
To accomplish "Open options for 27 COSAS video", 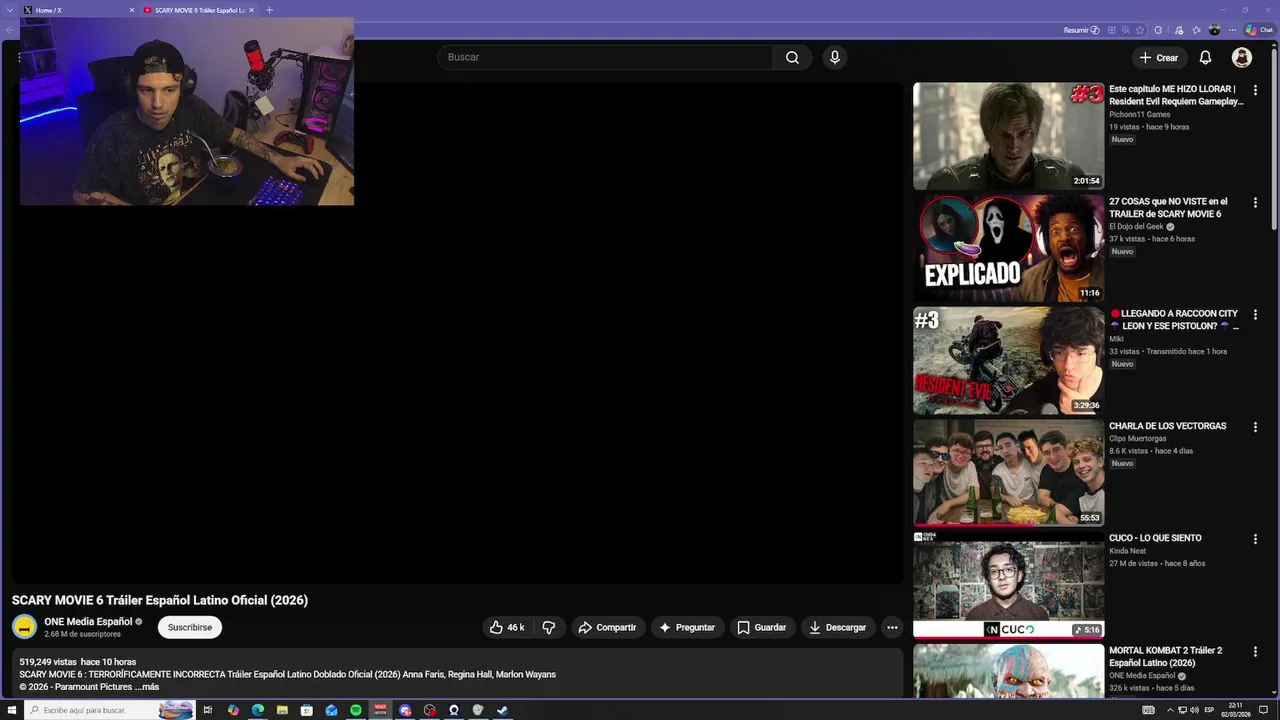I will (x=1255, y=202).
